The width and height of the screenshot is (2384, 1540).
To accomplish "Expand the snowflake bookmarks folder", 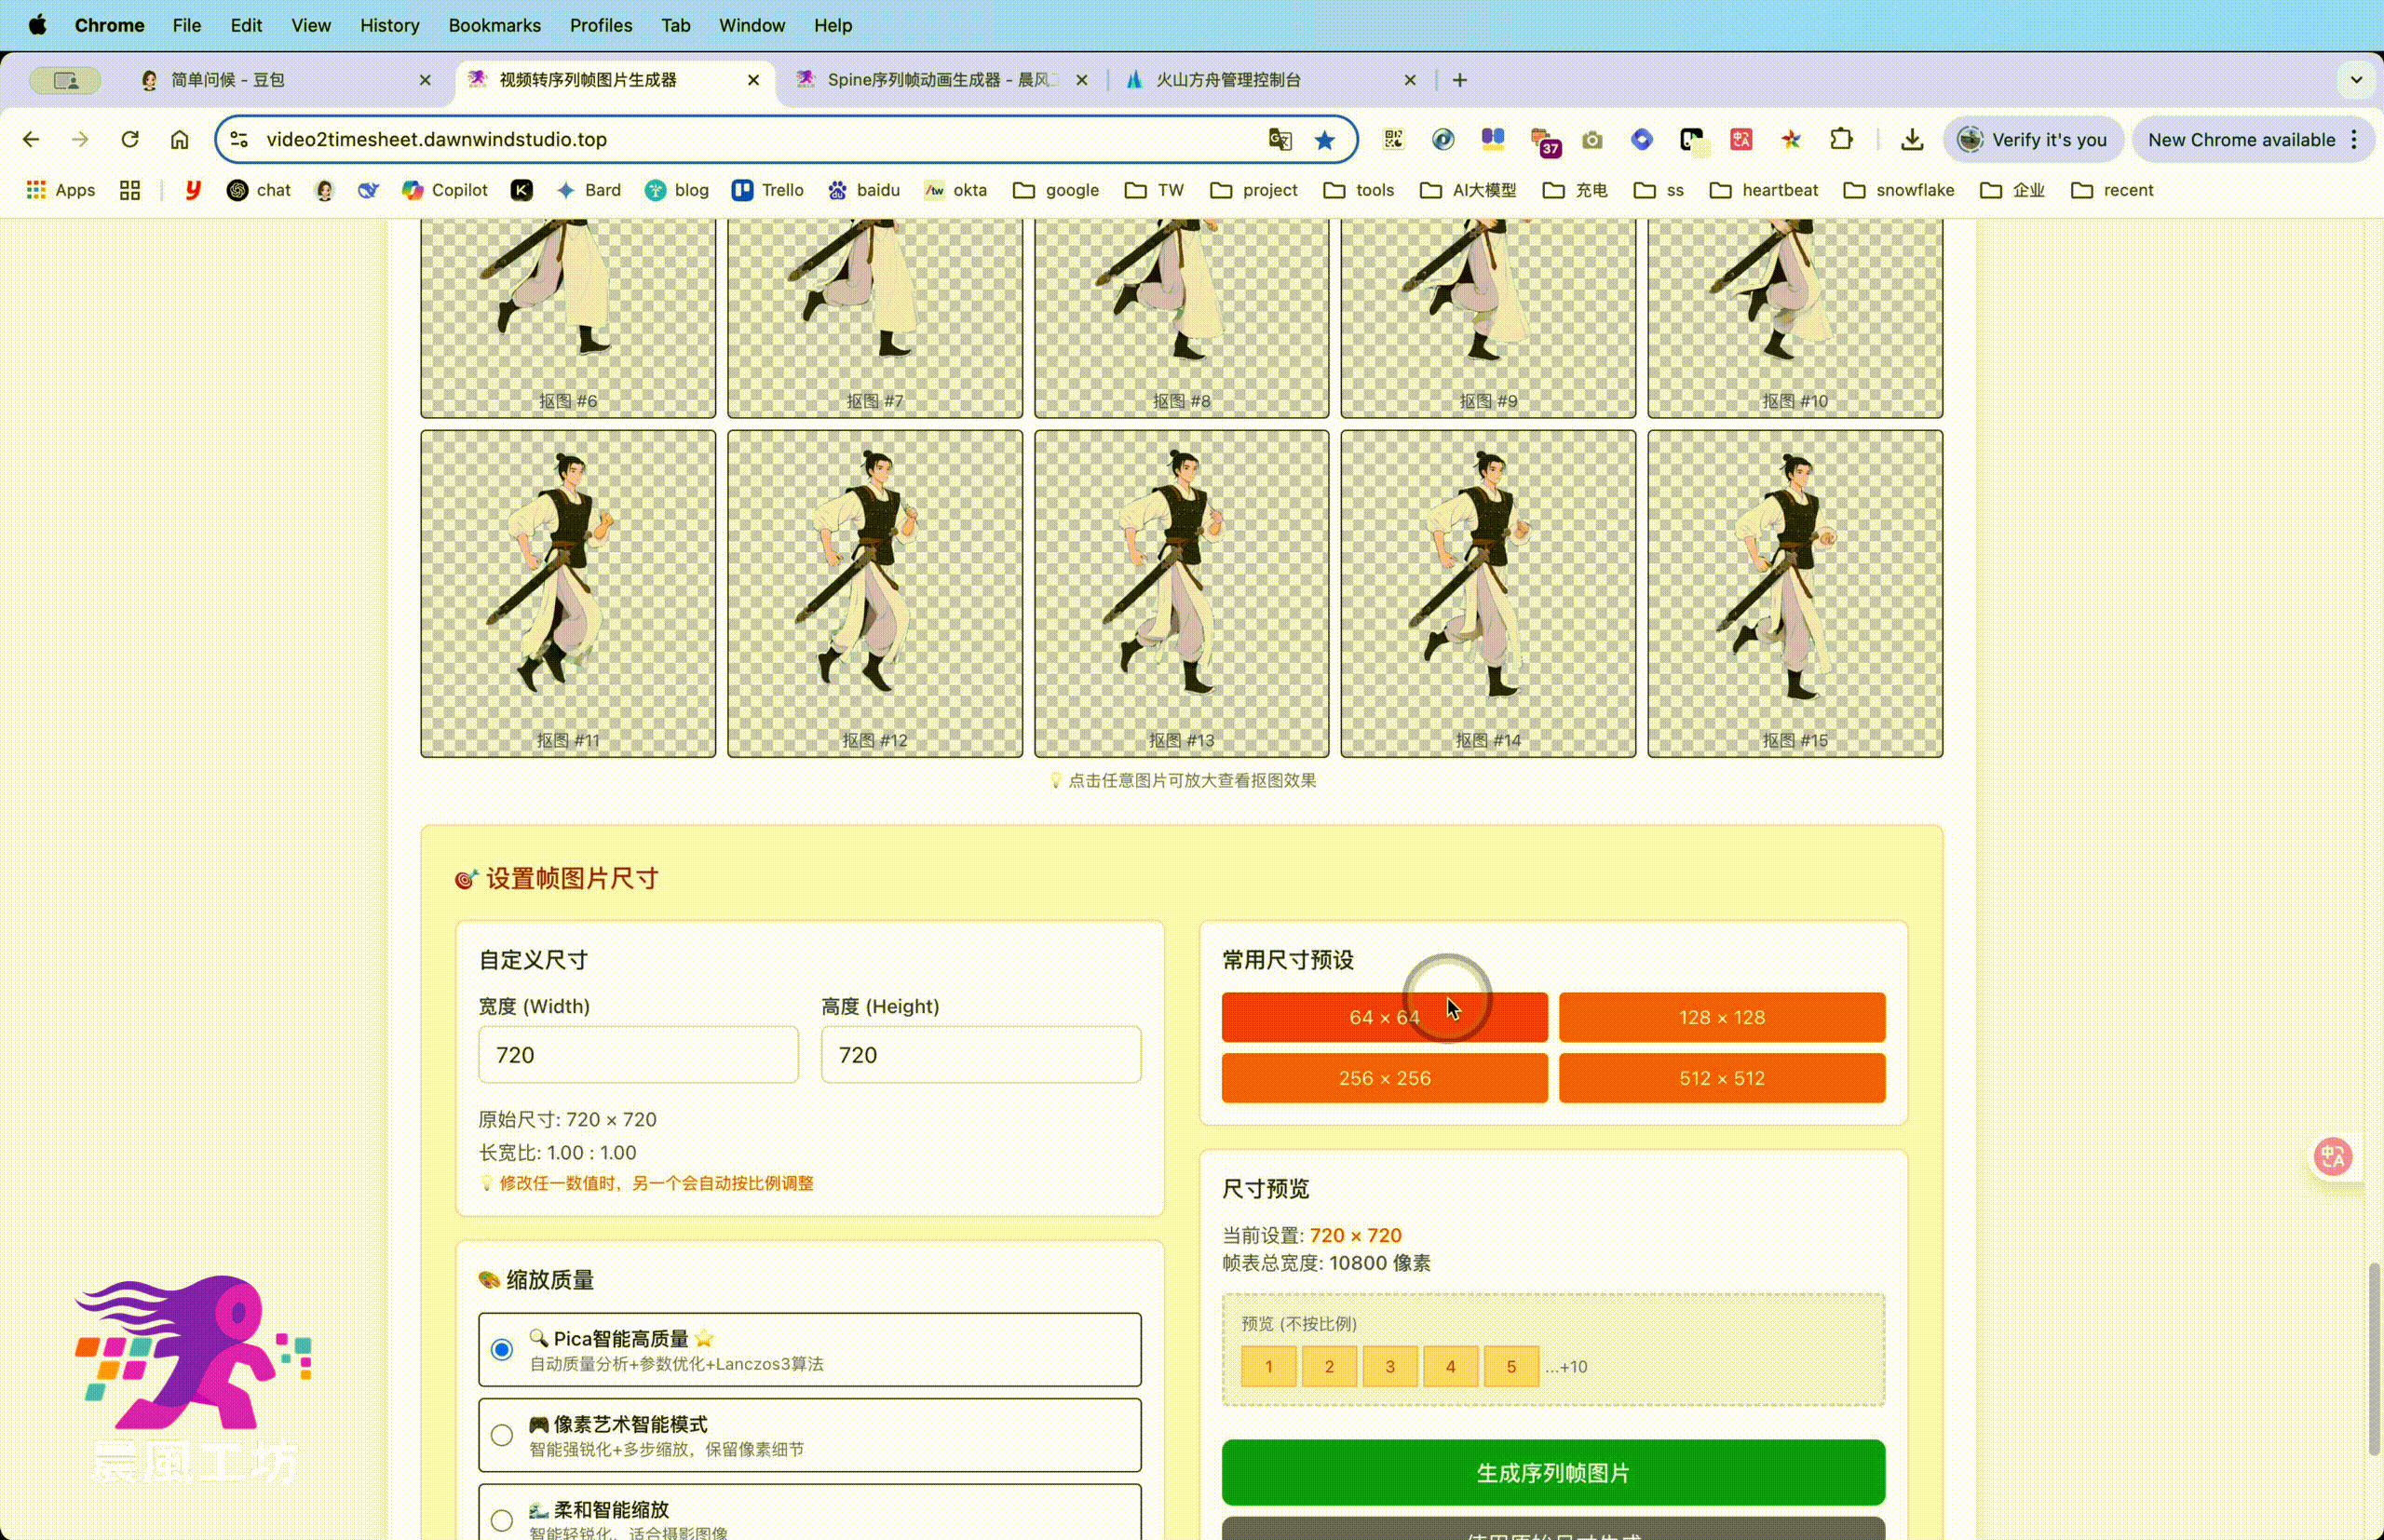I will (1899, 190).
